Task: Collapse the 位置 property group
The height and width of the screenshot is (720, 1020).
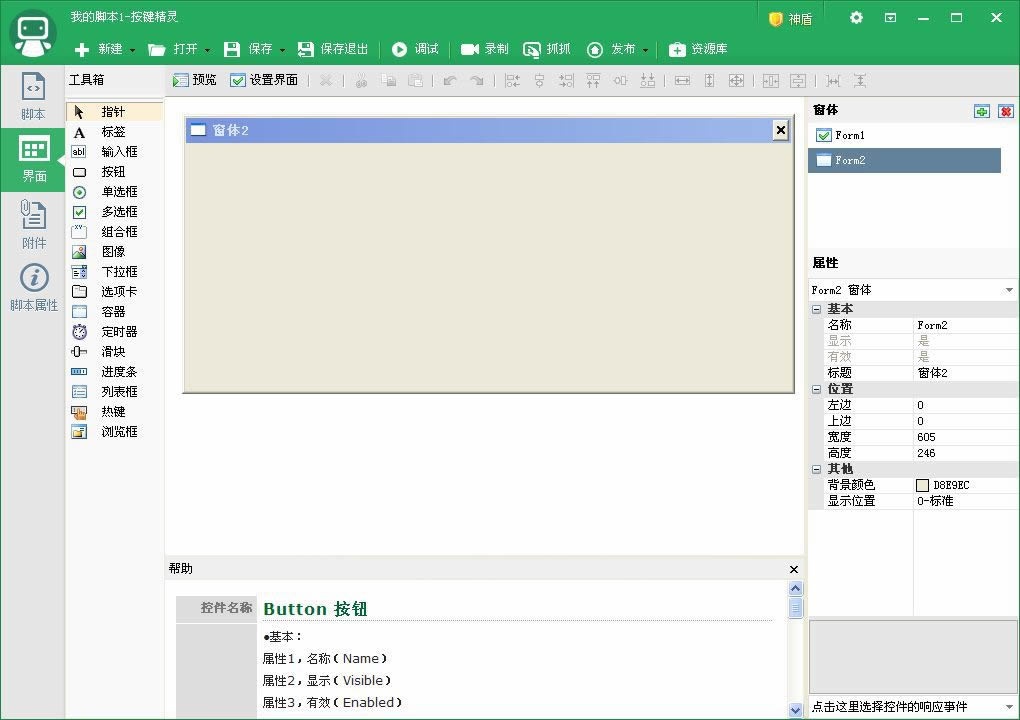Action: click(816, 389)
